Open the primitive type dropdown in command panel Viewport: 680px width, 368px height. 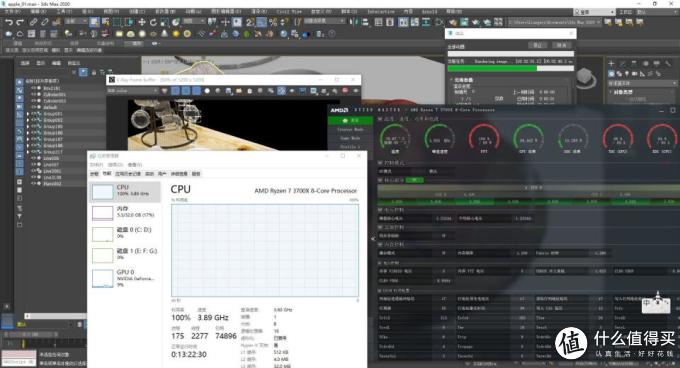642,83
